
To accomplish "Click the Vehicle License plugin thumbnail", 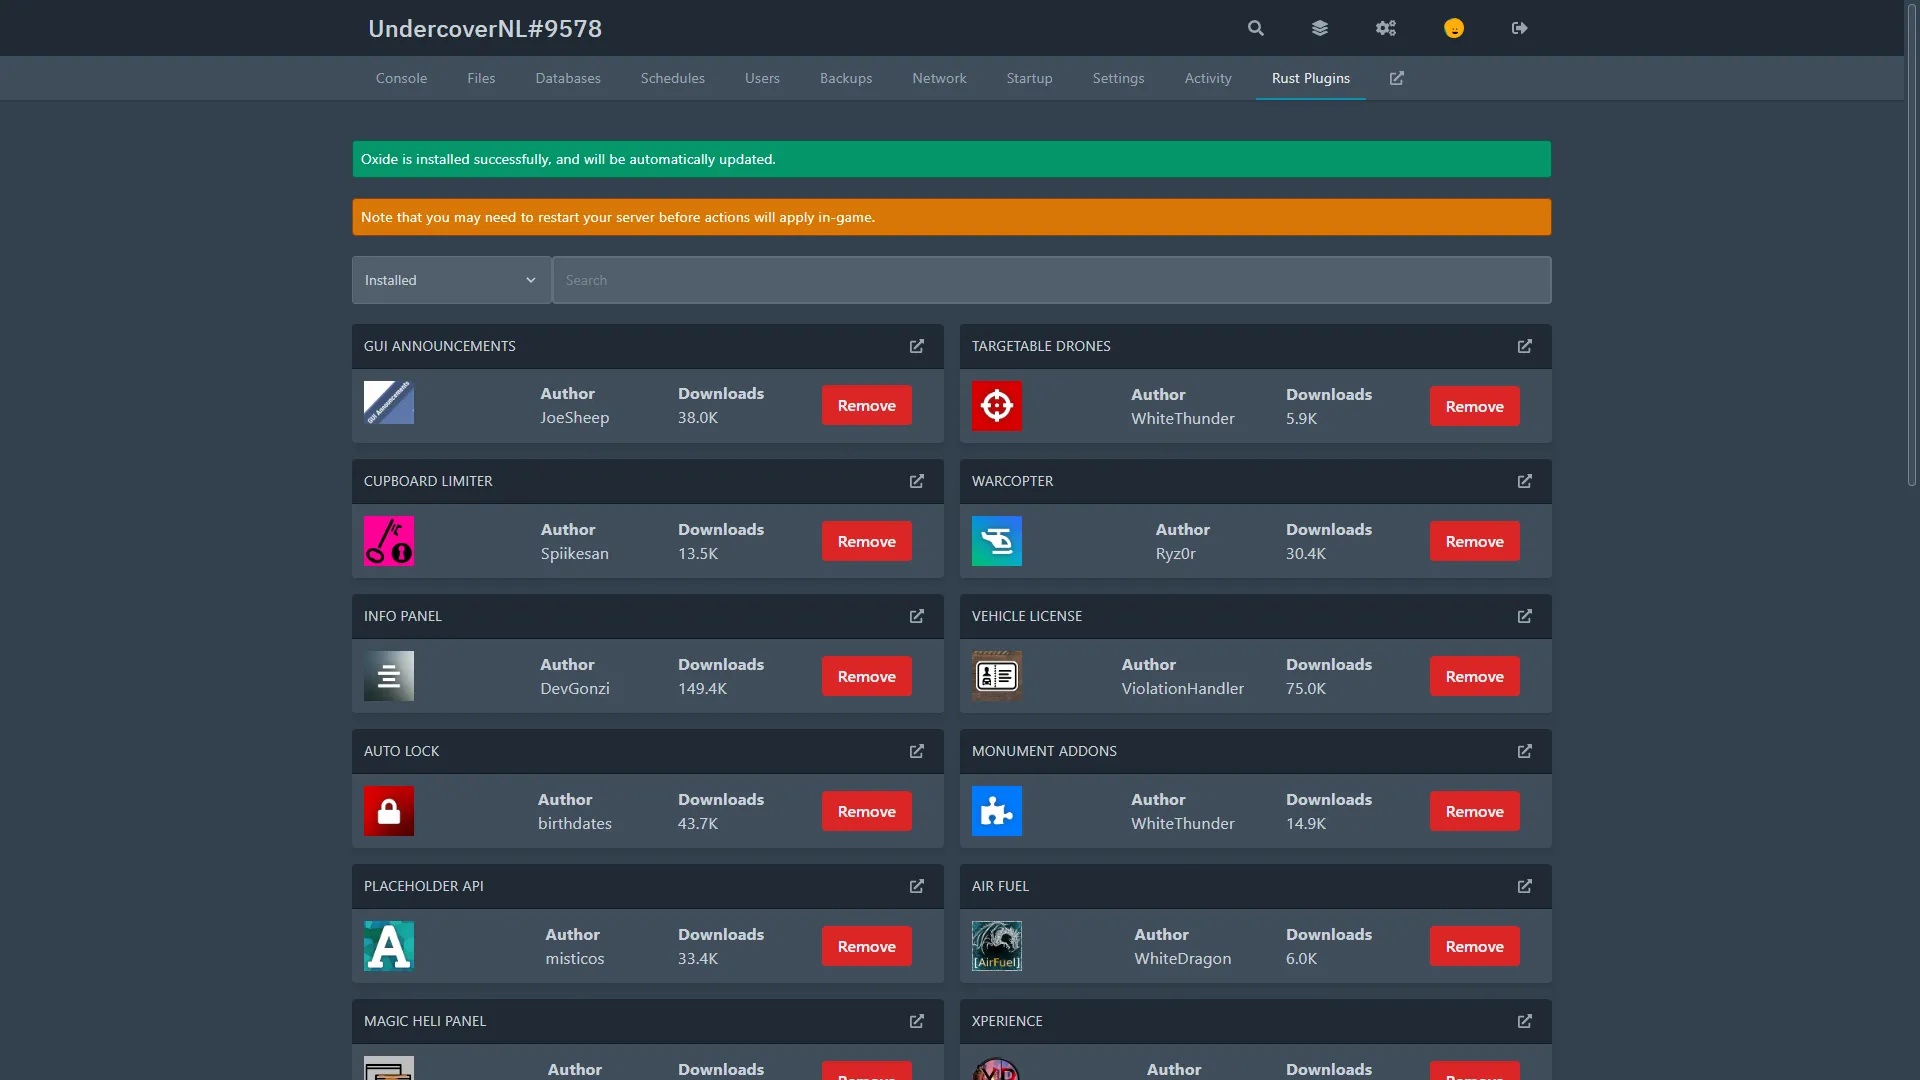I will [997, 676].
